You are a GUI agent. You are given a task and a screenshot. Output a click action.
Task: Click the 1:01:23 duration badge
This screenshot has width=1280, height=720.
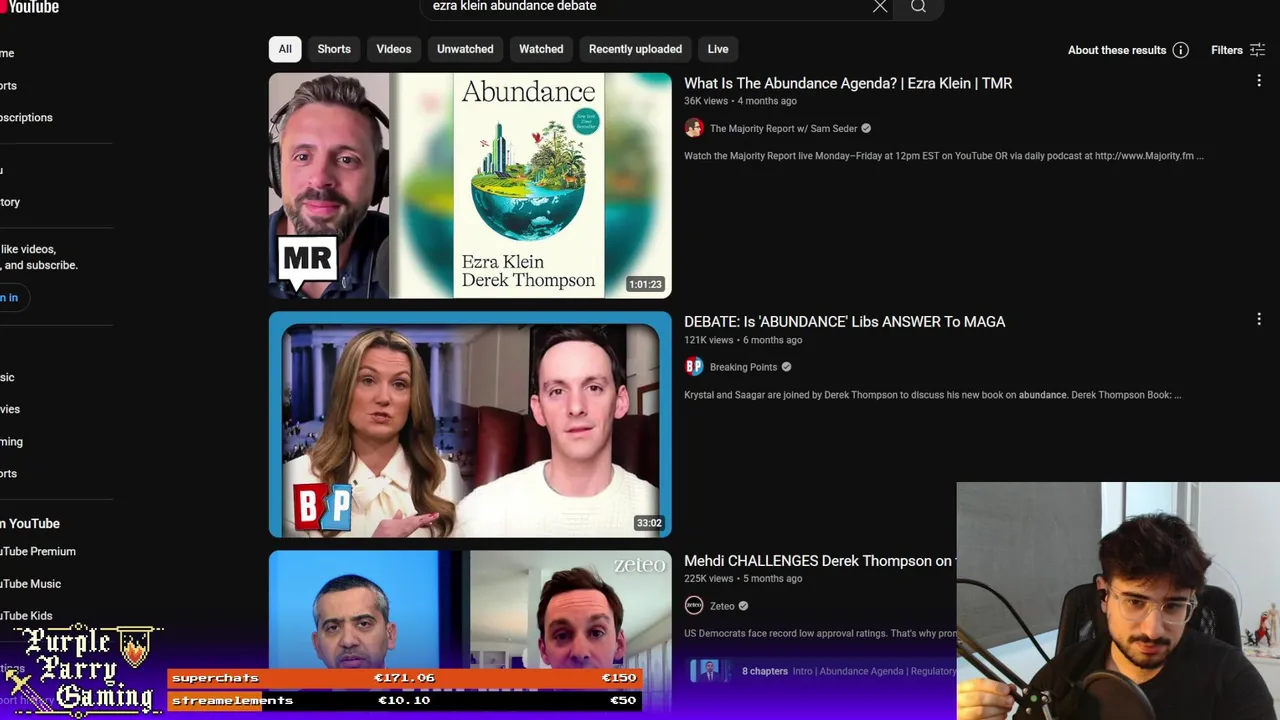point(645,284)
